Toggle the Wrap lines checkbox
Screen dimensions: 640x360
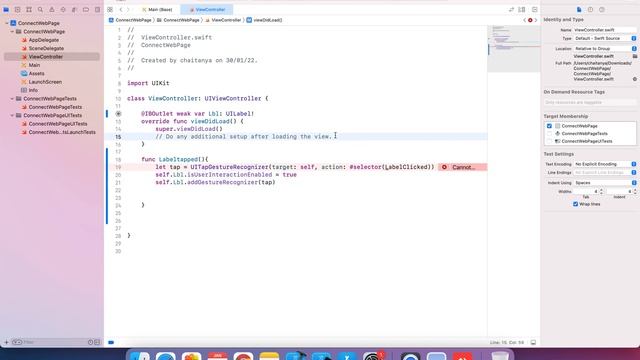[x=576, y=204]
